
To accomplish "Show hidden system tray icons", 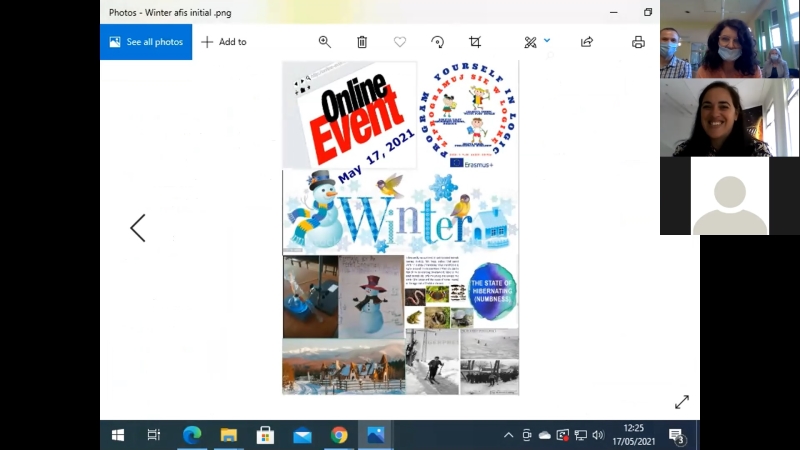I will (508, 435).
